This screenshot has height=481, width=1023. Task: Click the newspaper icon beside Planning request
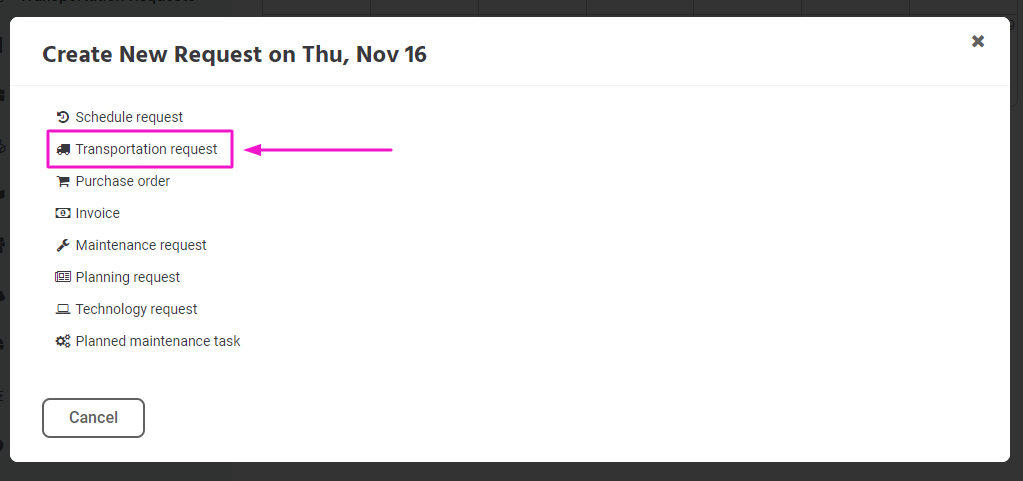pyautogui.click(x=63, y=277)
